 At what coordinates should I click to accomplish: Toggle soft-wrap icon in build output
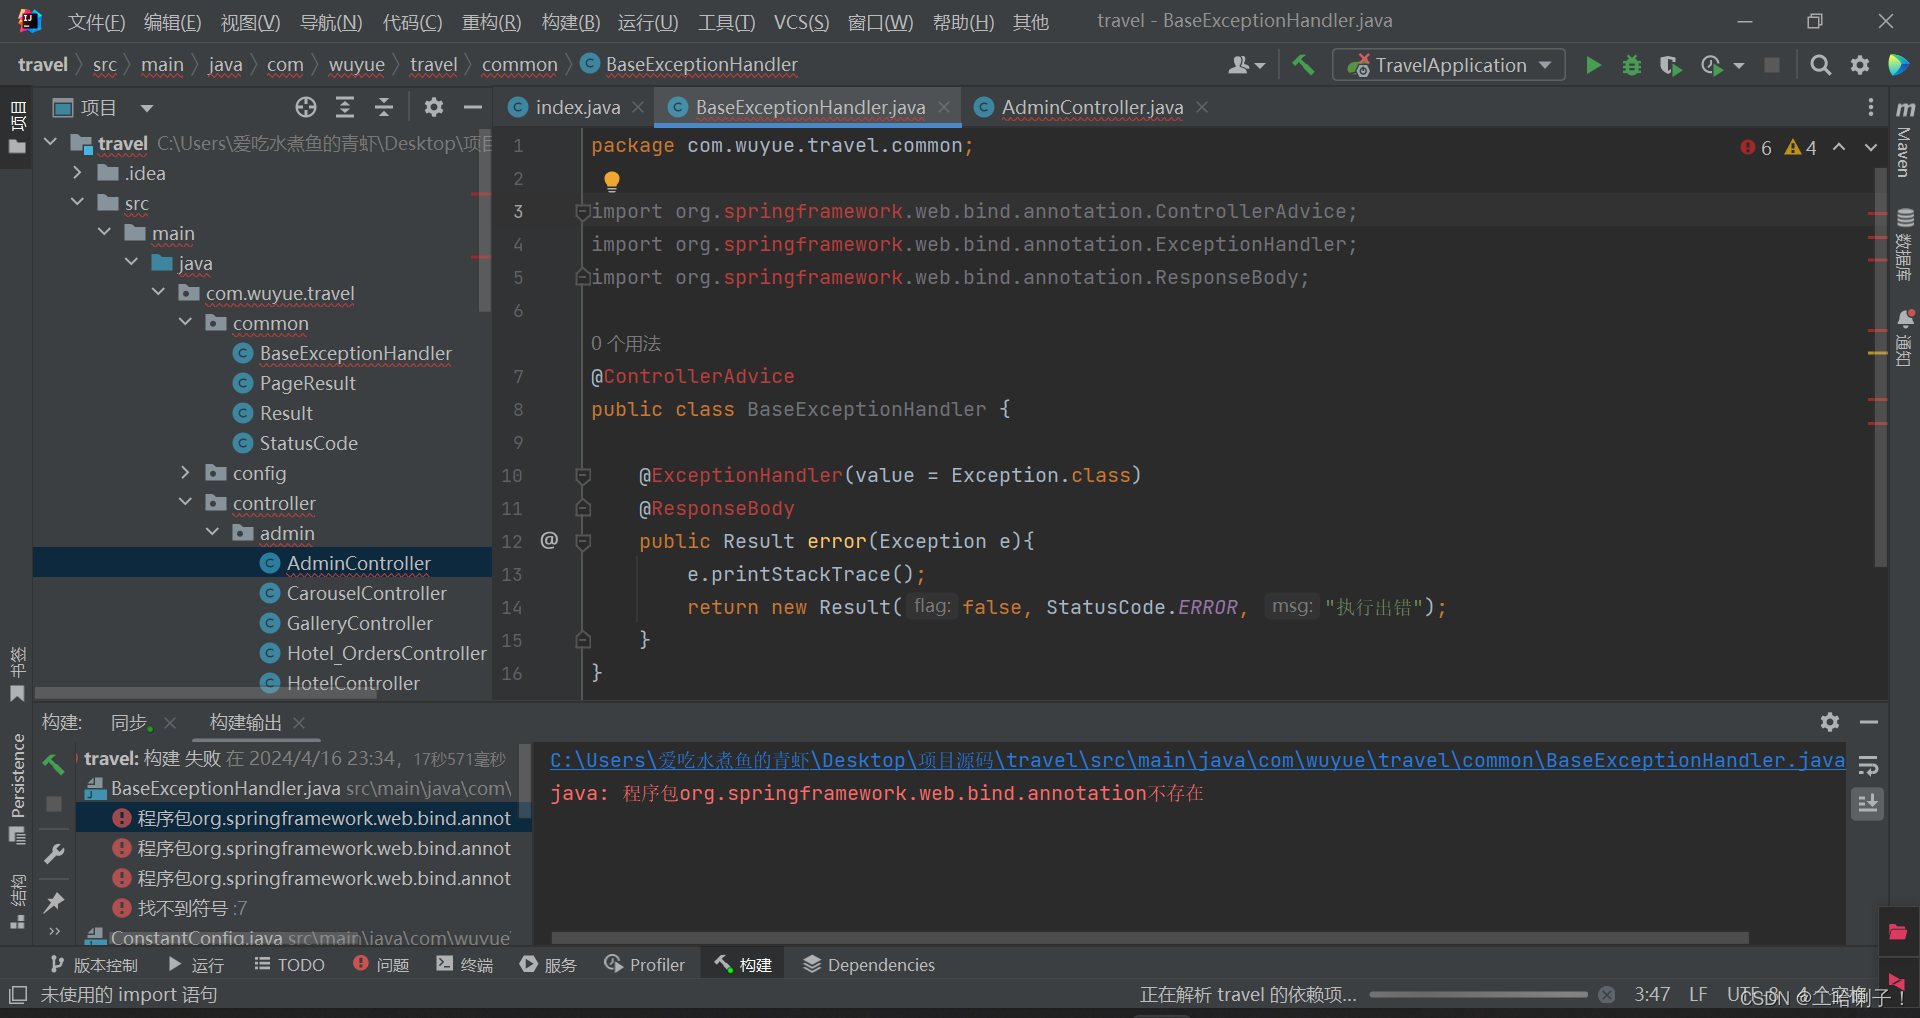click(x=1868, y=766)
